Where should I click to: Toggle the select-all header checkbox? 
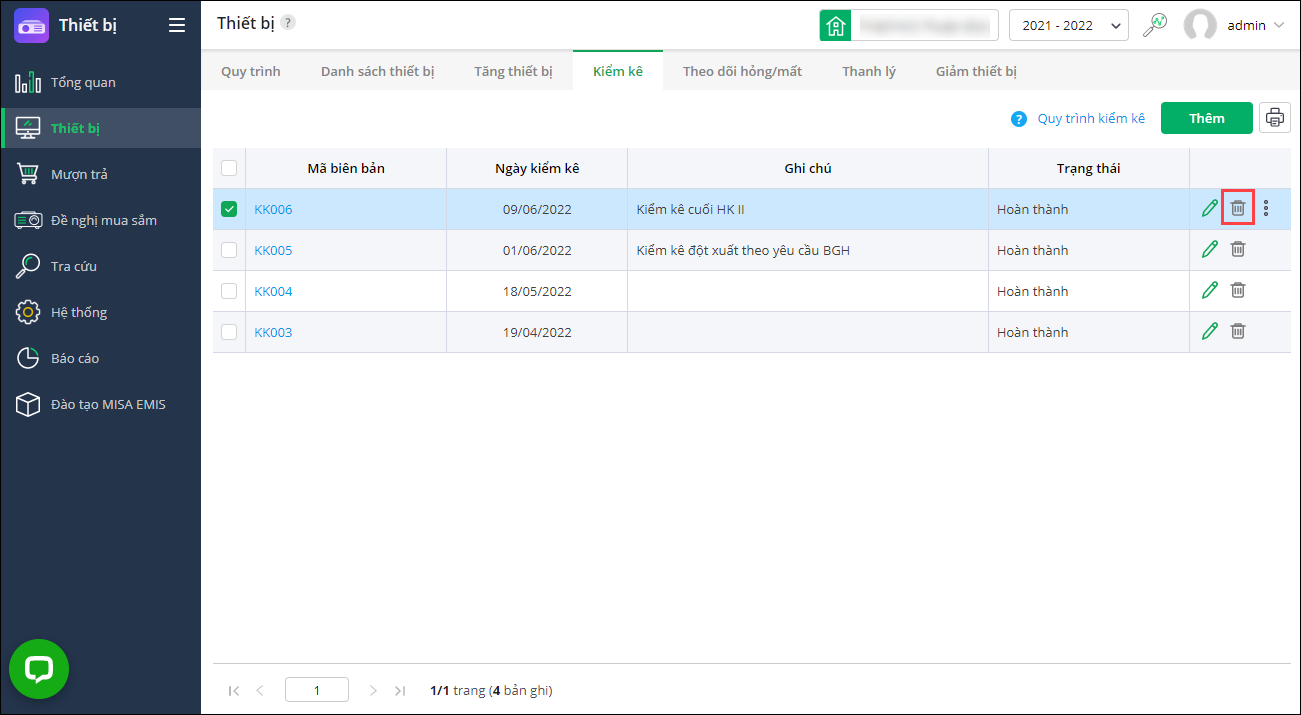point(229,168)
